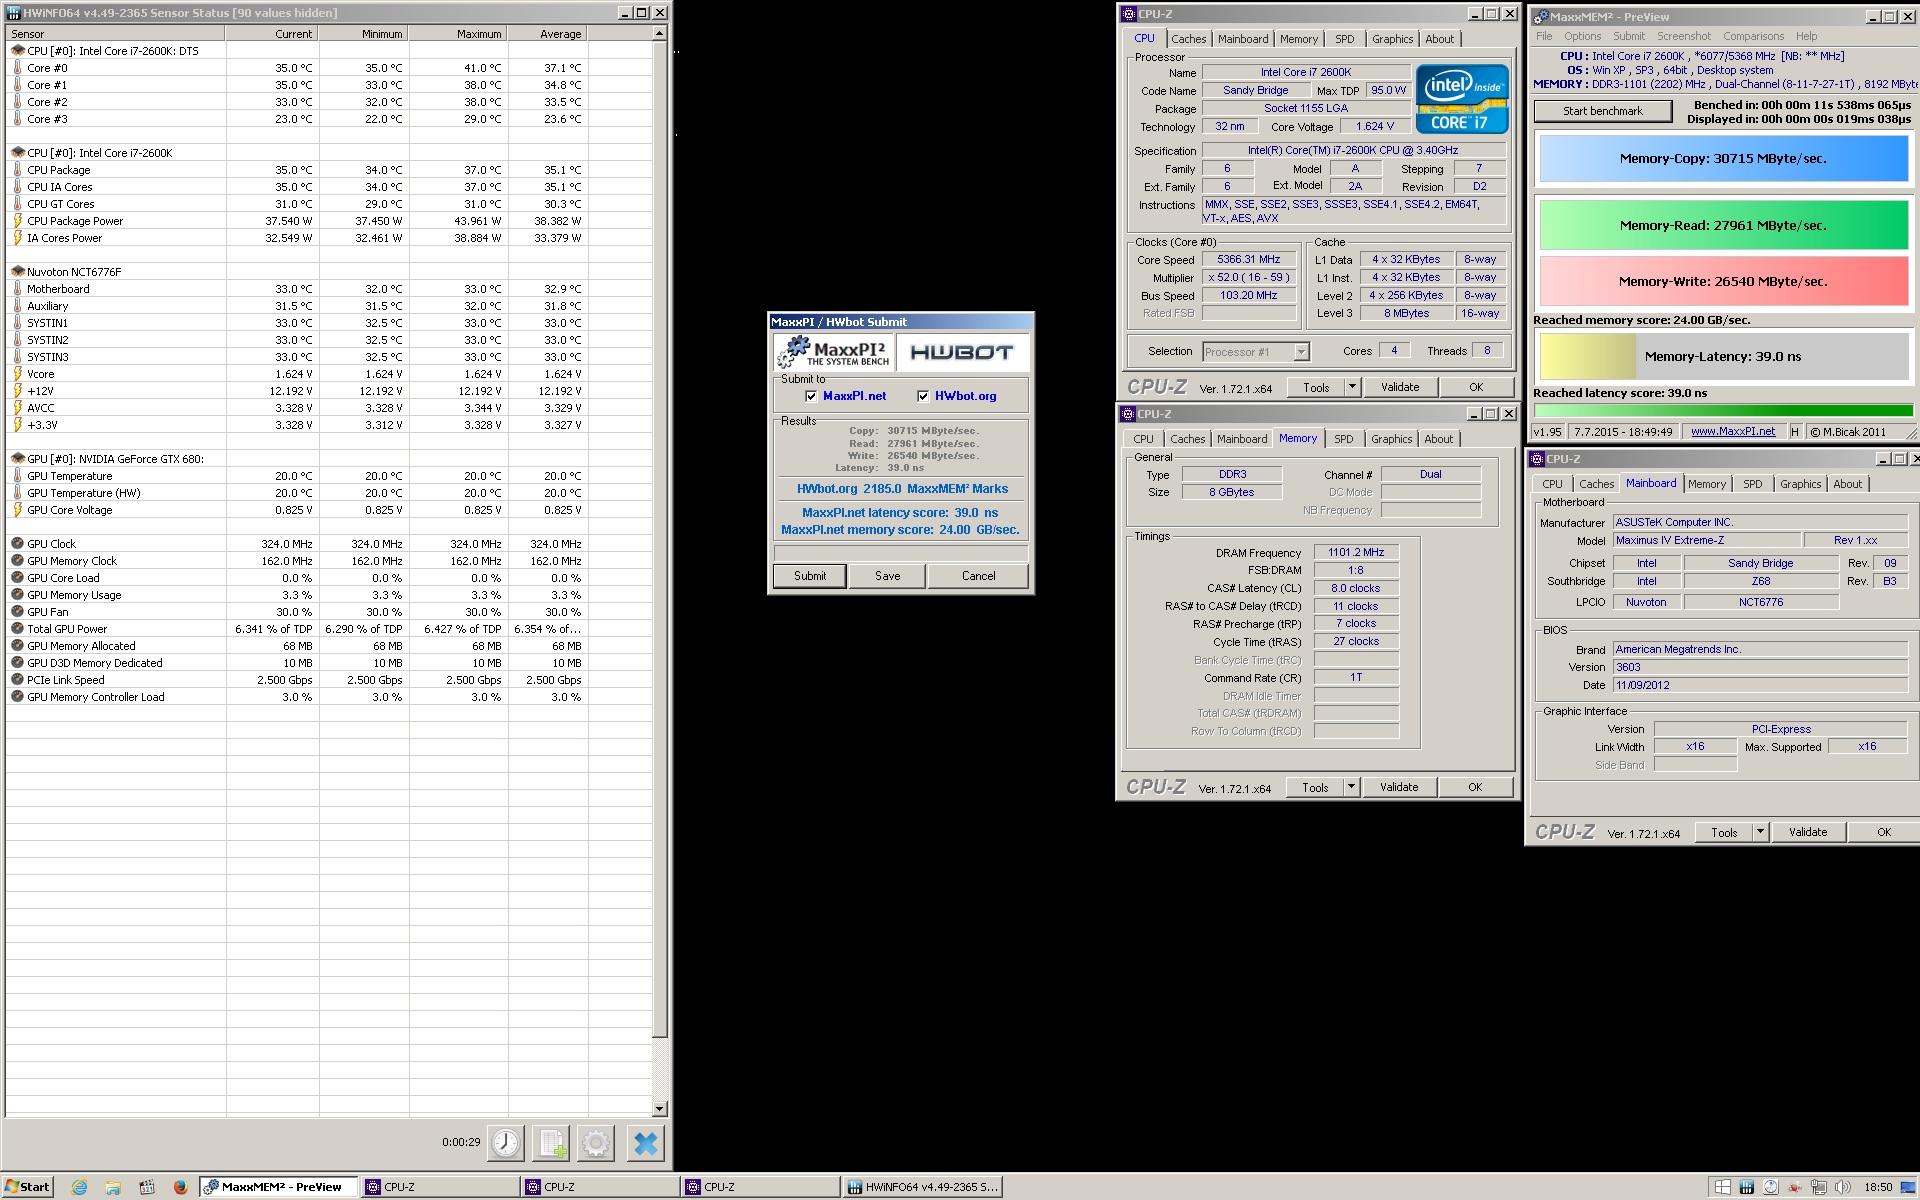Open the Processor #1 selection dropdown
1920x1200 pixels.
pyautogui.click(x=1301, y=352)
